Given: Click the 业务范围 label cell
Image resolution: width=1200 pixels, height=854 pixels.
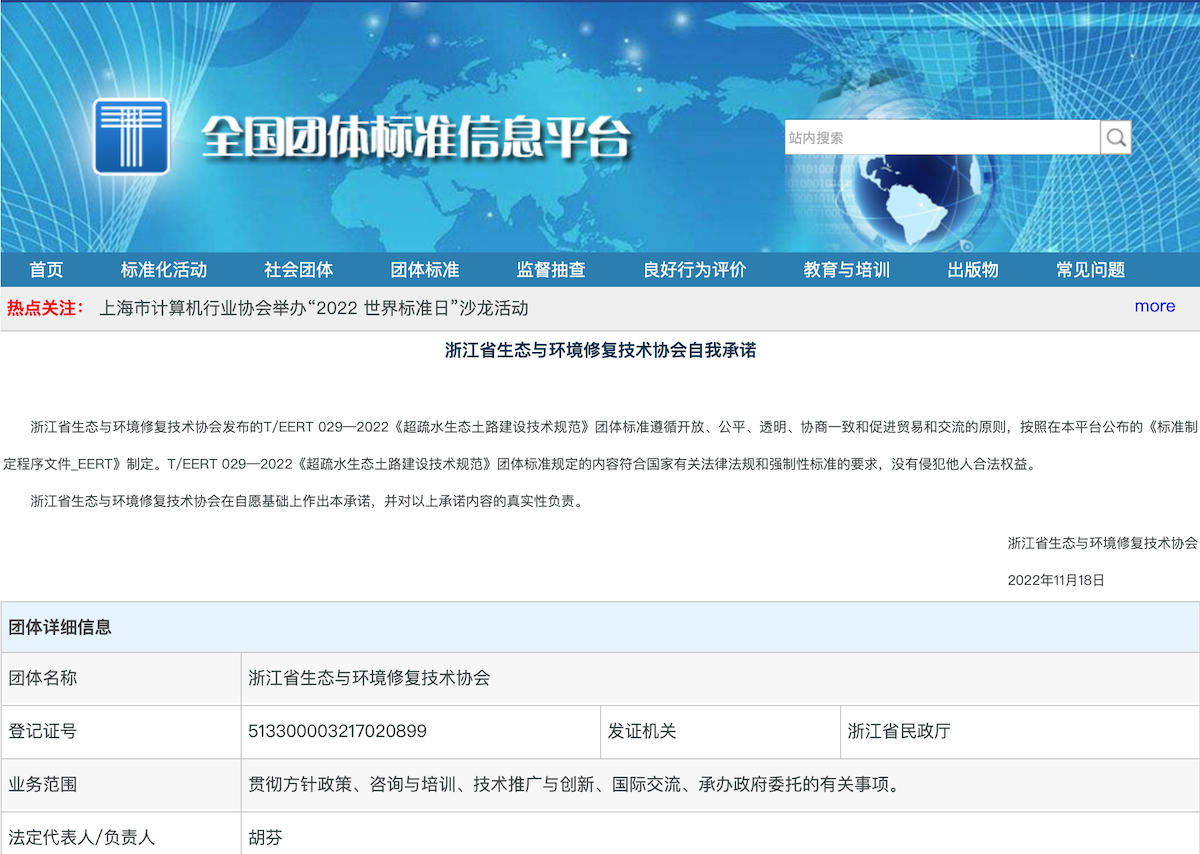Looking at the screenshot, I should pyautogui.click(x=121, y=785).
